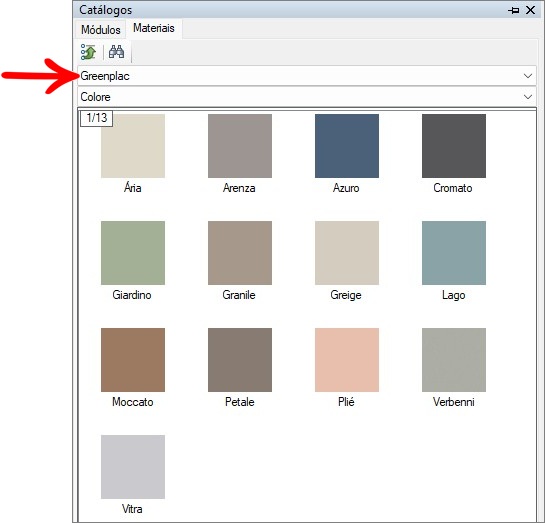Choose the Moccato brown swatch

133,360
